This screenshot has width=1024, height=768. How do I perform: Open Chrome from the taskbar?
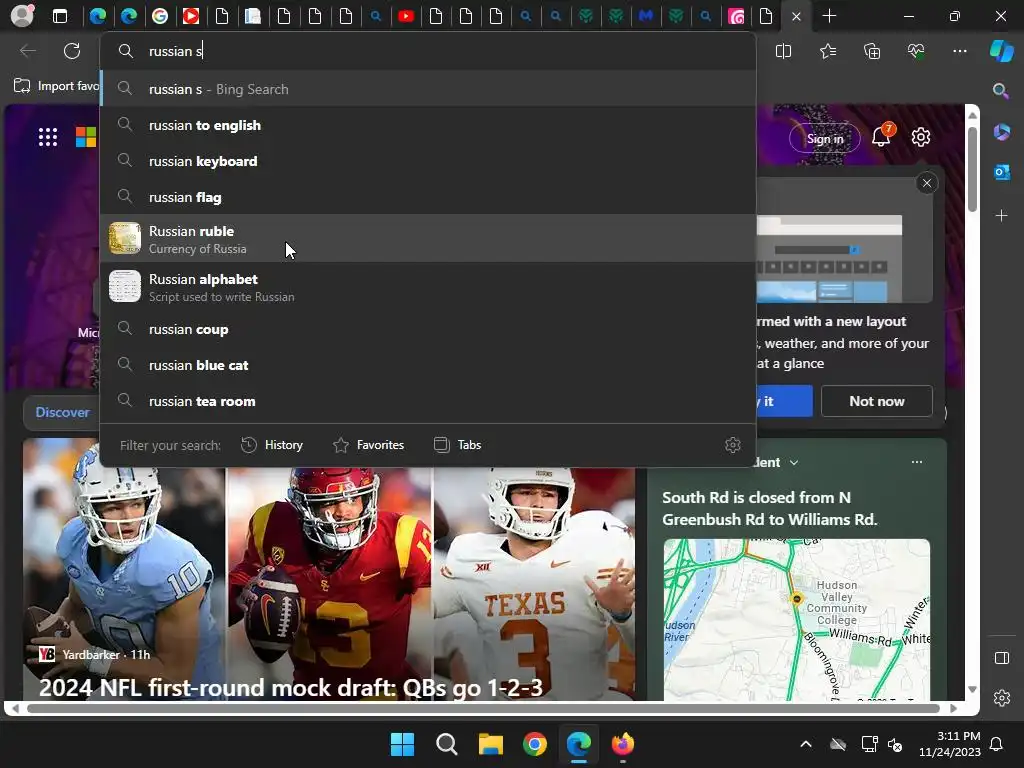point(535,744)
